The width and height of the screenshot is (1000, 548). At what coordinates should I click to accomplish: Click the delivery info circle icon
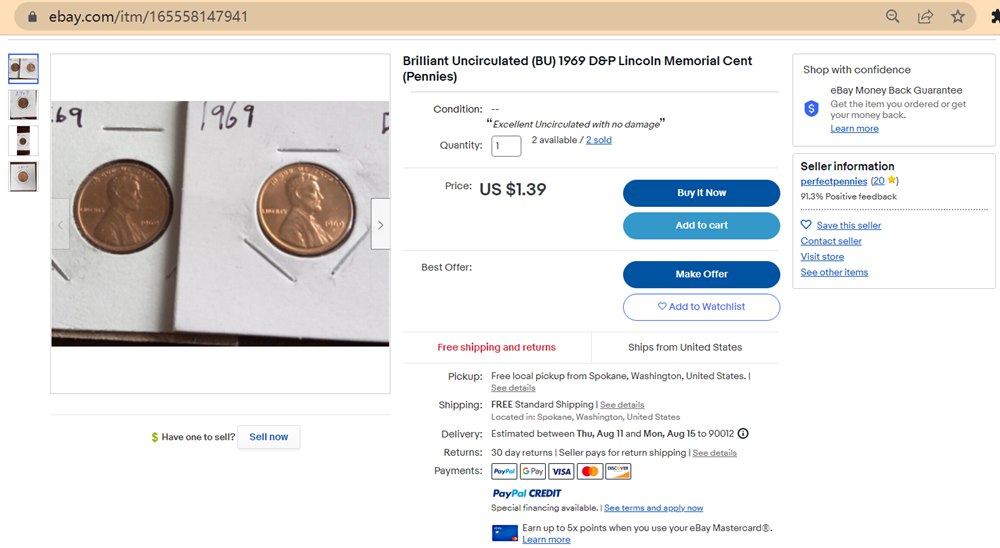pos(743,434)
